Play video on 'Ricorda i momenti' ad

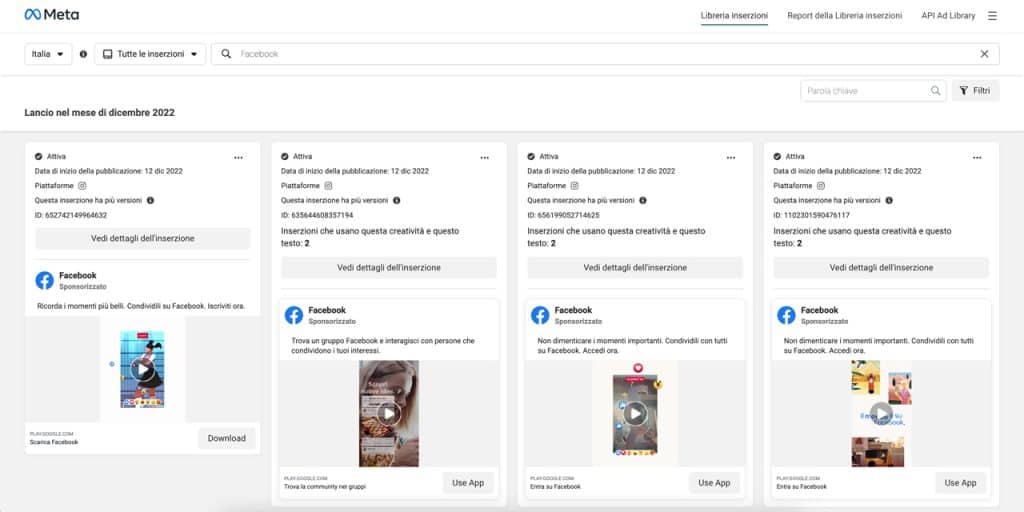[x=142, y=370]
